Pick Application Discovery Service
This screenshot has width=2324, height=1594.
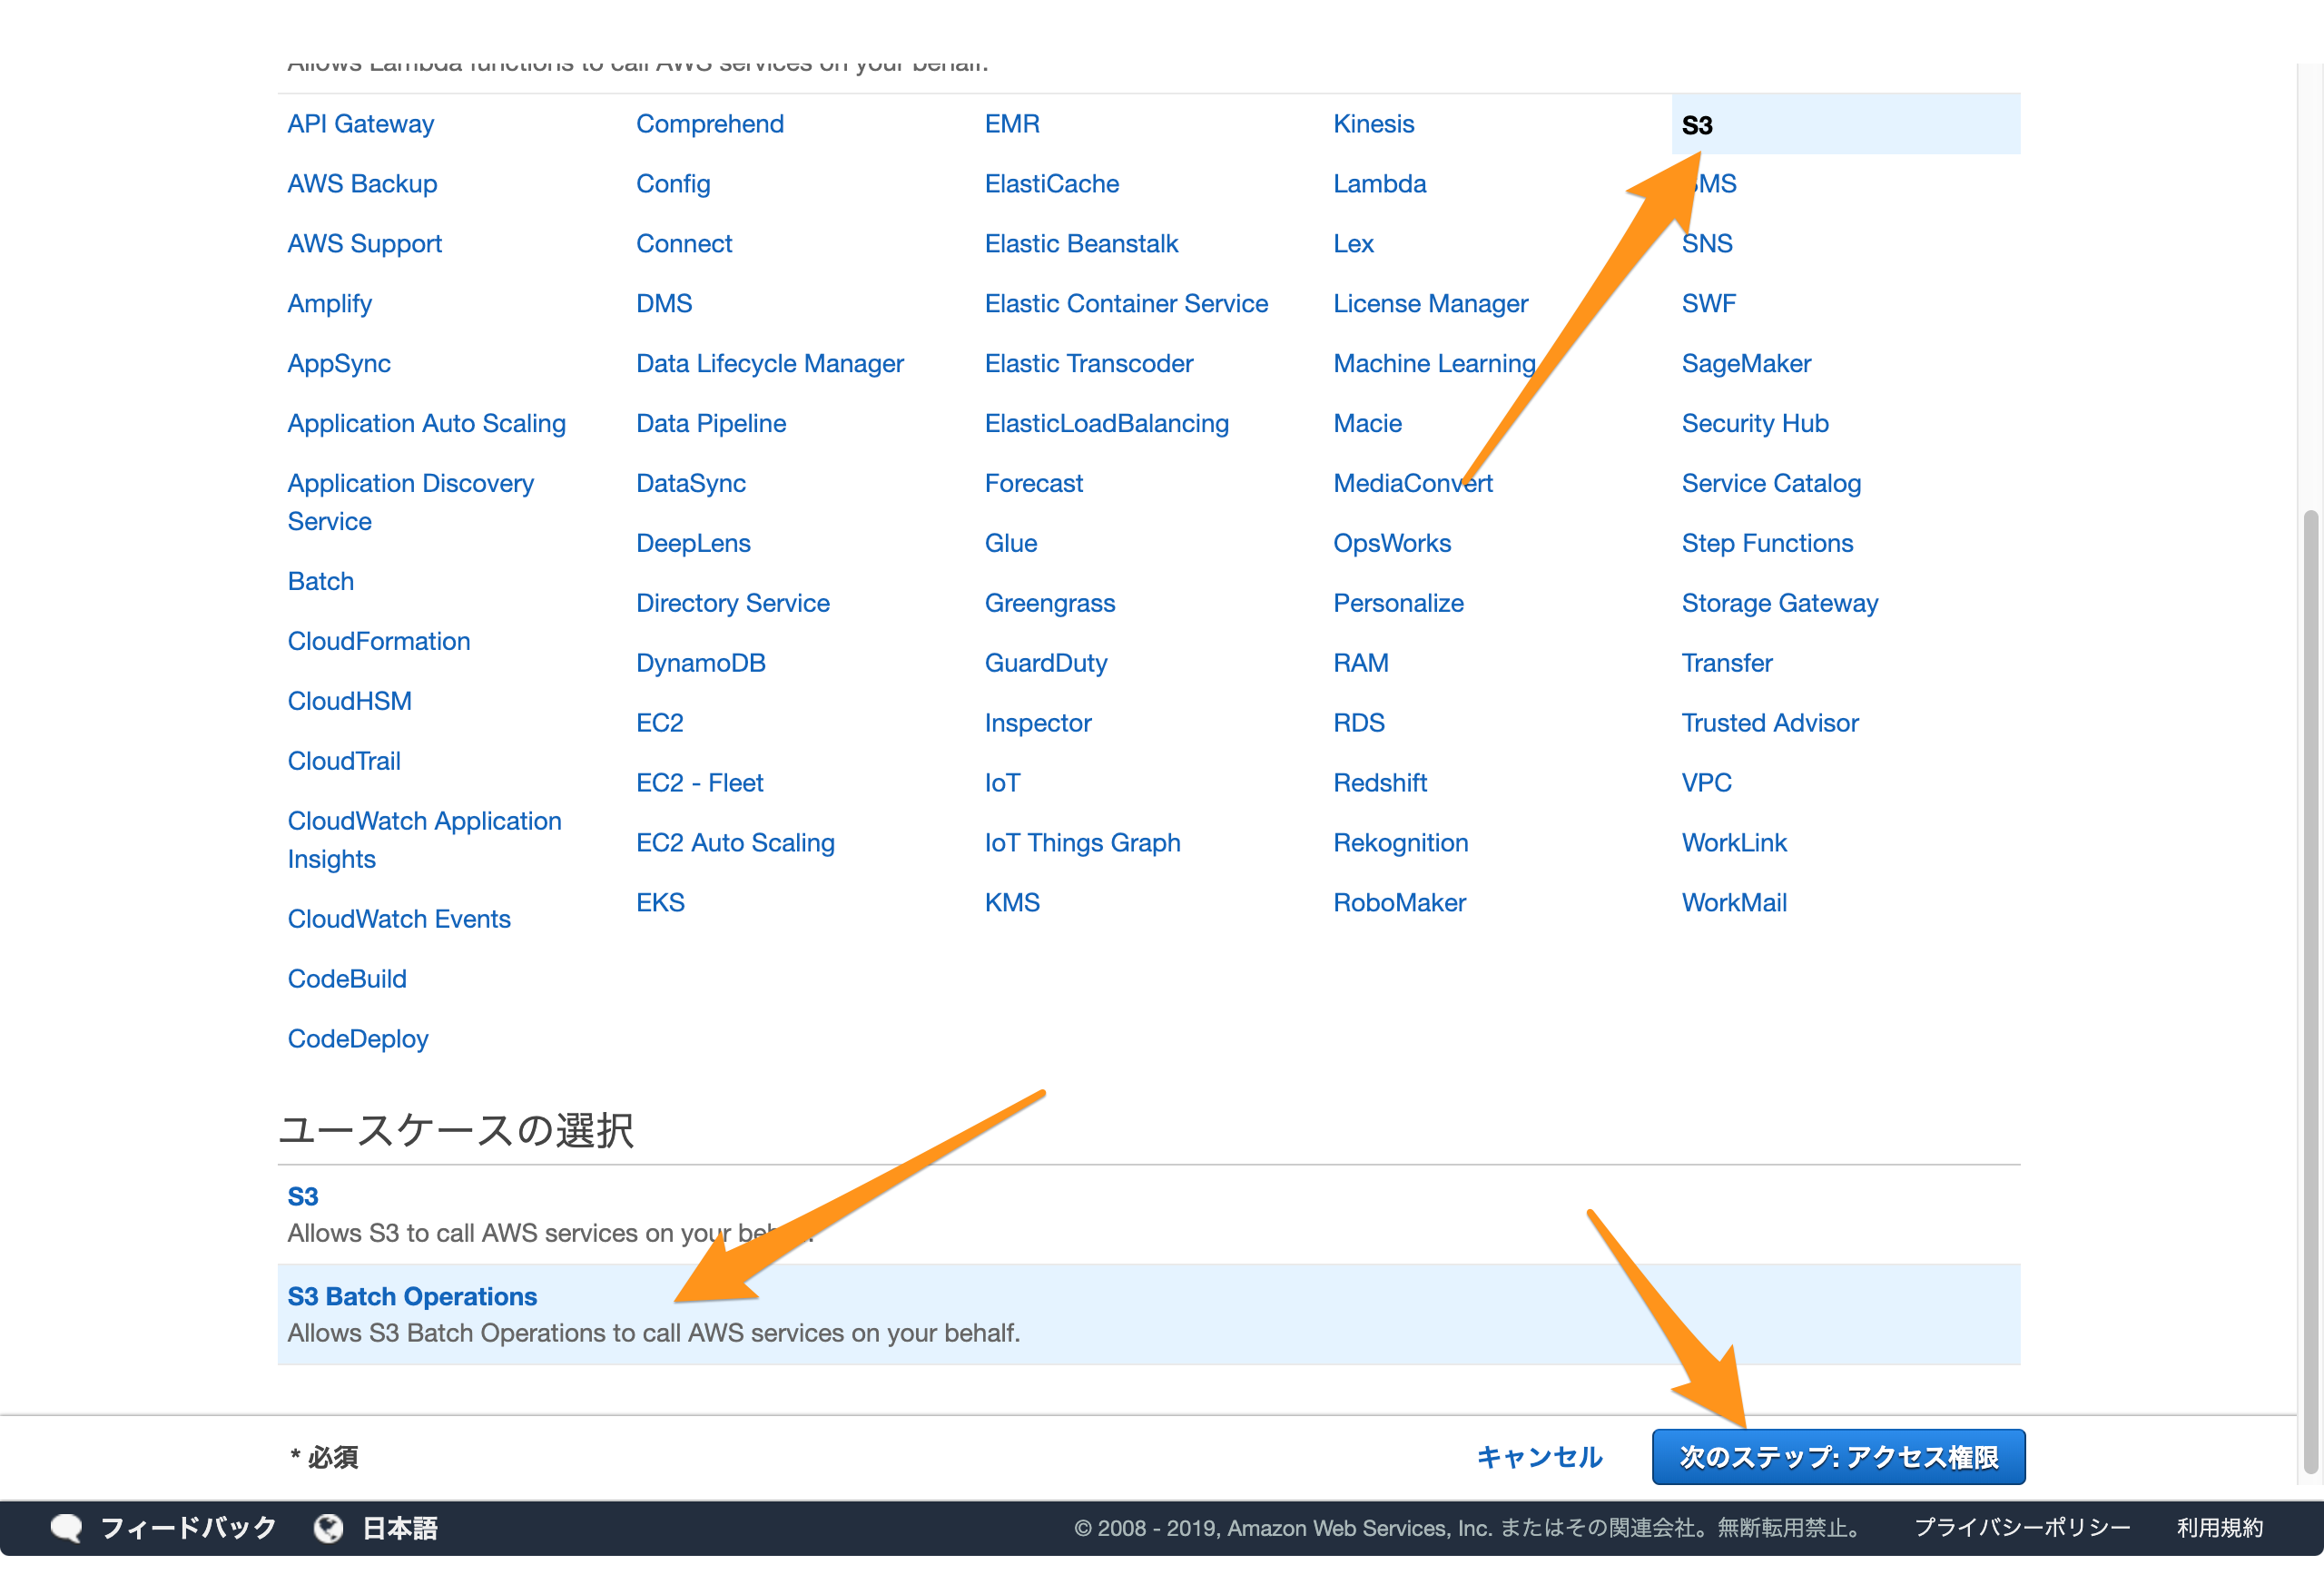(x=410, y=502)
